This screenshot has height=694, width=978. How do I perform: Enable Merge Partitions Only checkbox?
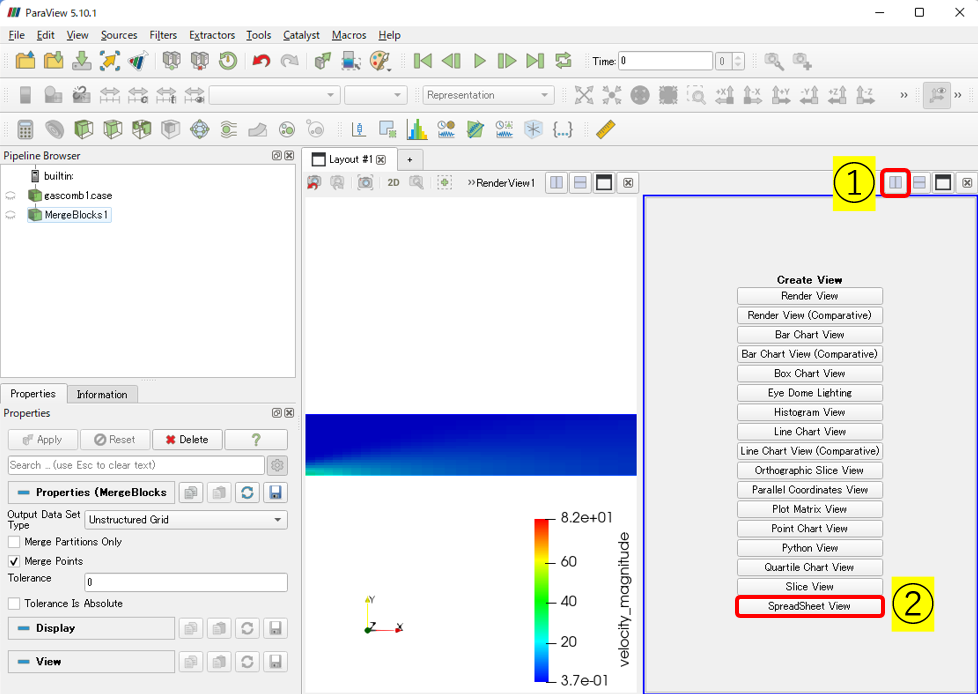(x=14, y=541)
